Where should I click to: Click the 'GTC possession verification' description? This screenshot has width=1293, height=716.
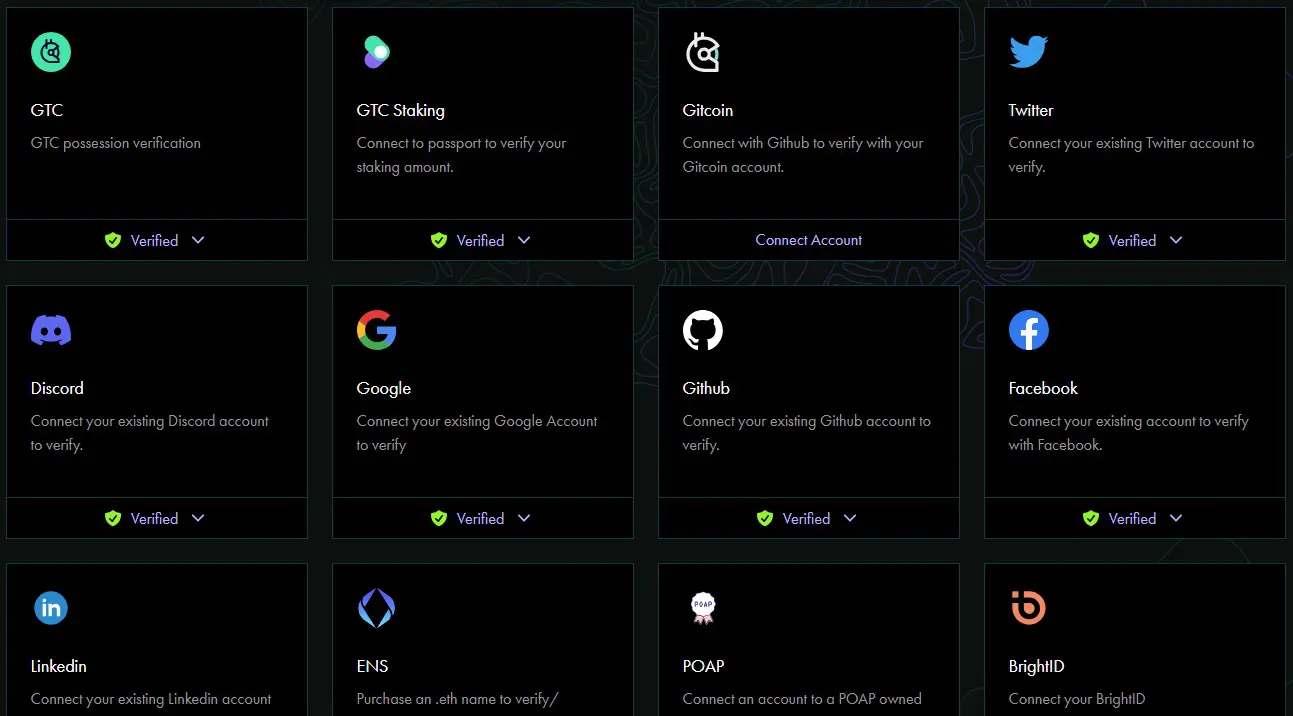click(116, 143)
